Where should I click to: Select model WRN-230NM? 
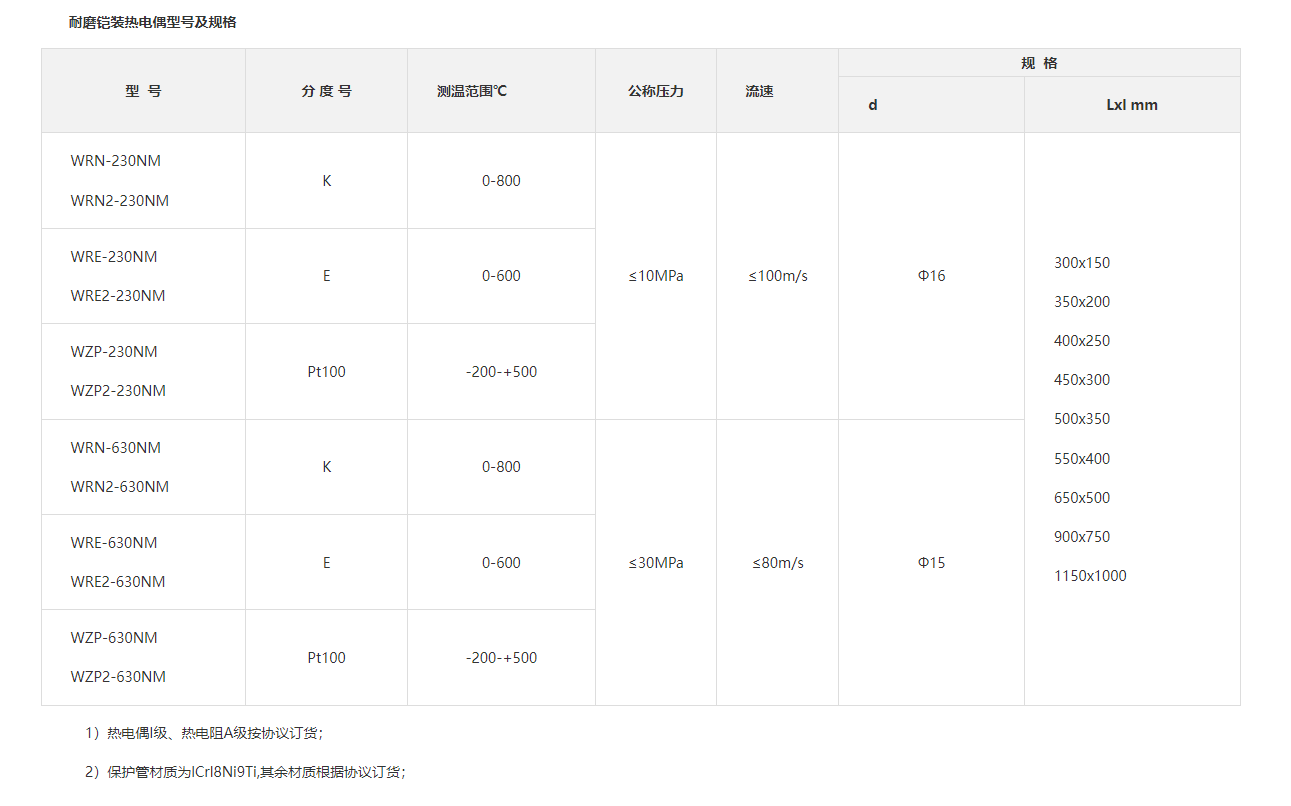coord(115,161)
